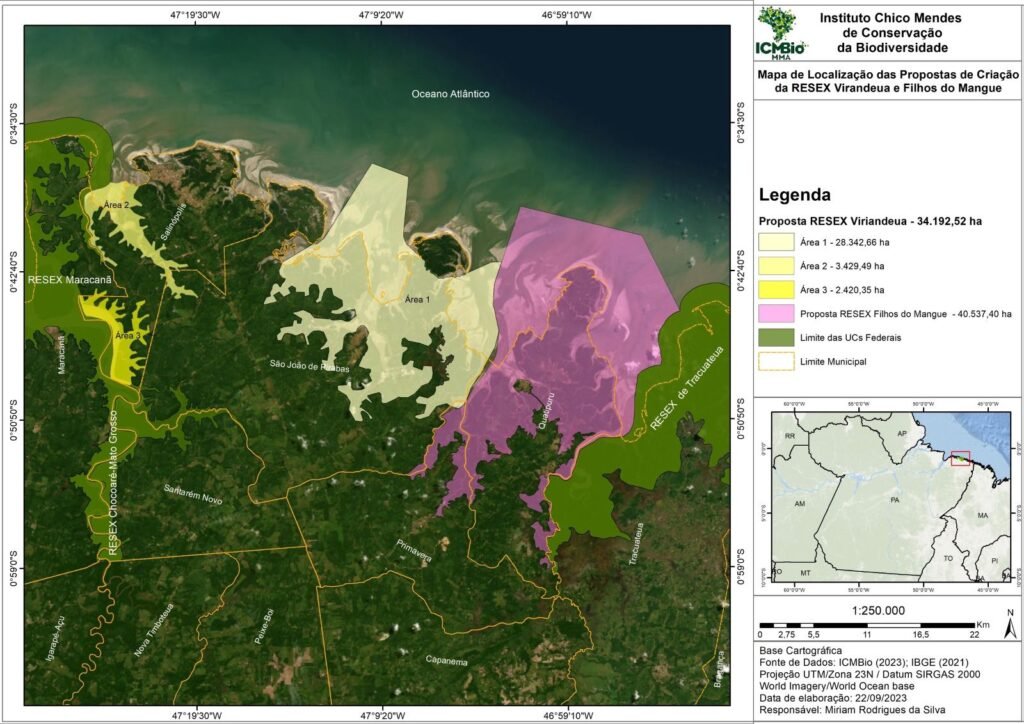
Task: Select the Área 1 legend color swatch
Action: point(776,242)
